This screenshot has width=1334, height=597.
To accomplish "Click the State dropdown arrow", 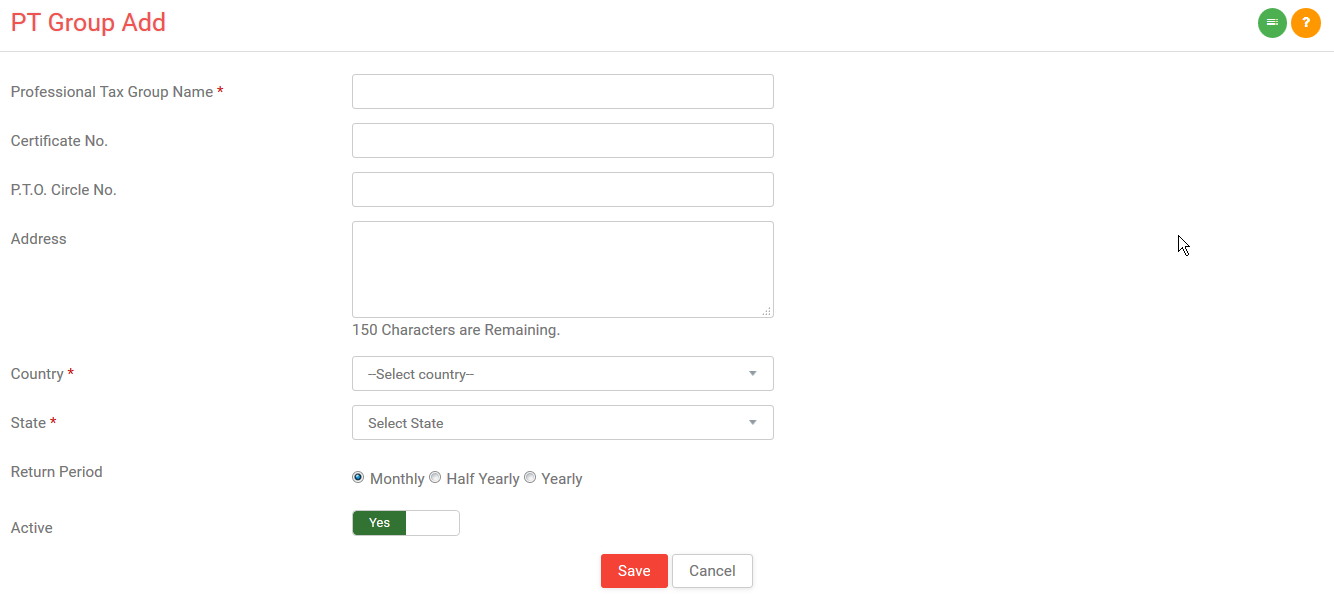I will pos(752,423).
